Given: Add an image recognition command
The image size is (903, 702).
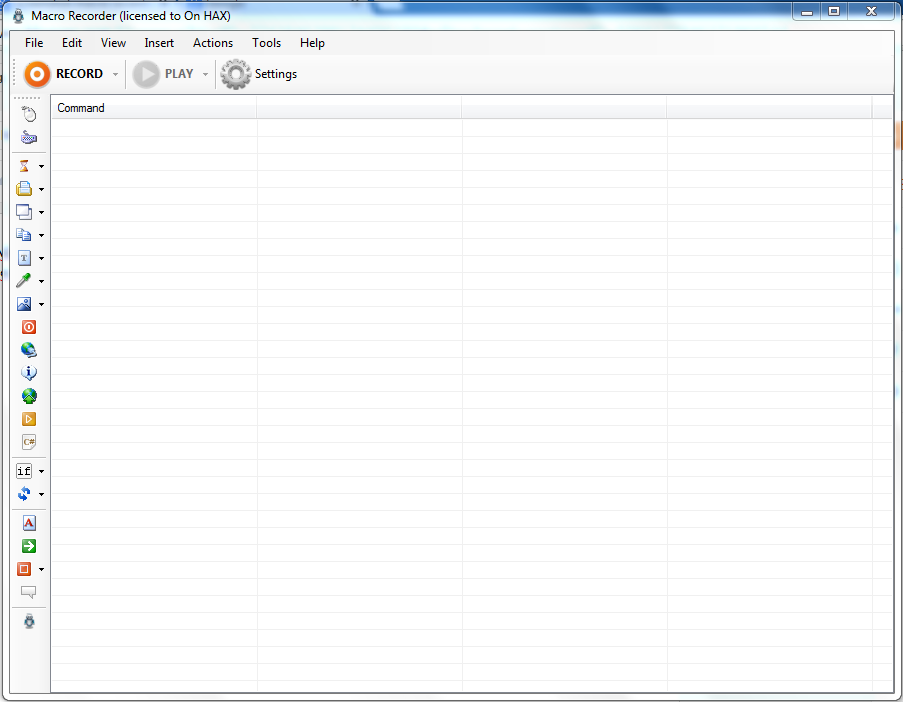Looking at the screenshot, I should click(26, 303).
